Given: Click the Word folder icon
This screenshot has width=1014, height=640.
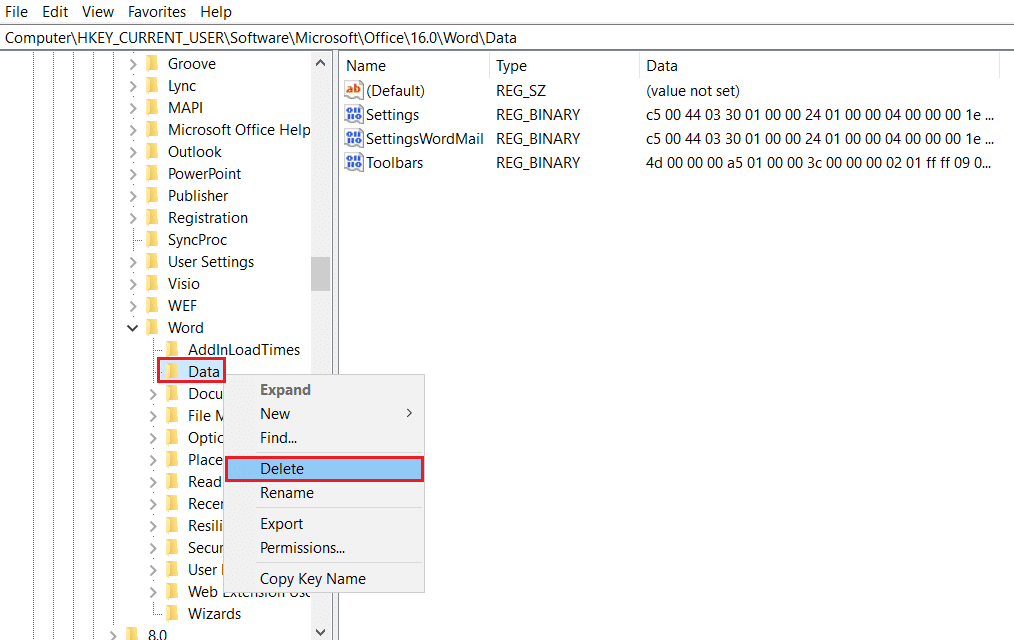Looking at the screenshot, I should [153, 327].
